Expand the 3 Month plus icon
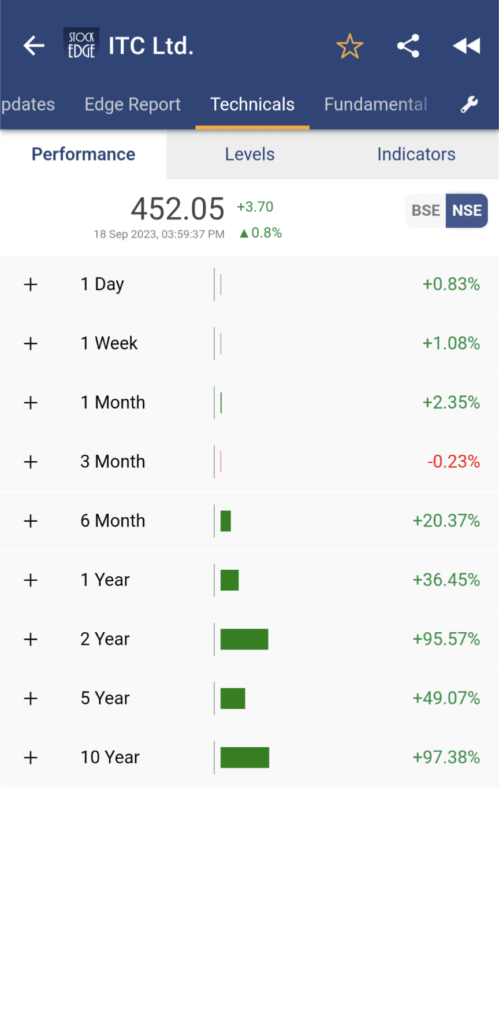 tap(31, 462)
